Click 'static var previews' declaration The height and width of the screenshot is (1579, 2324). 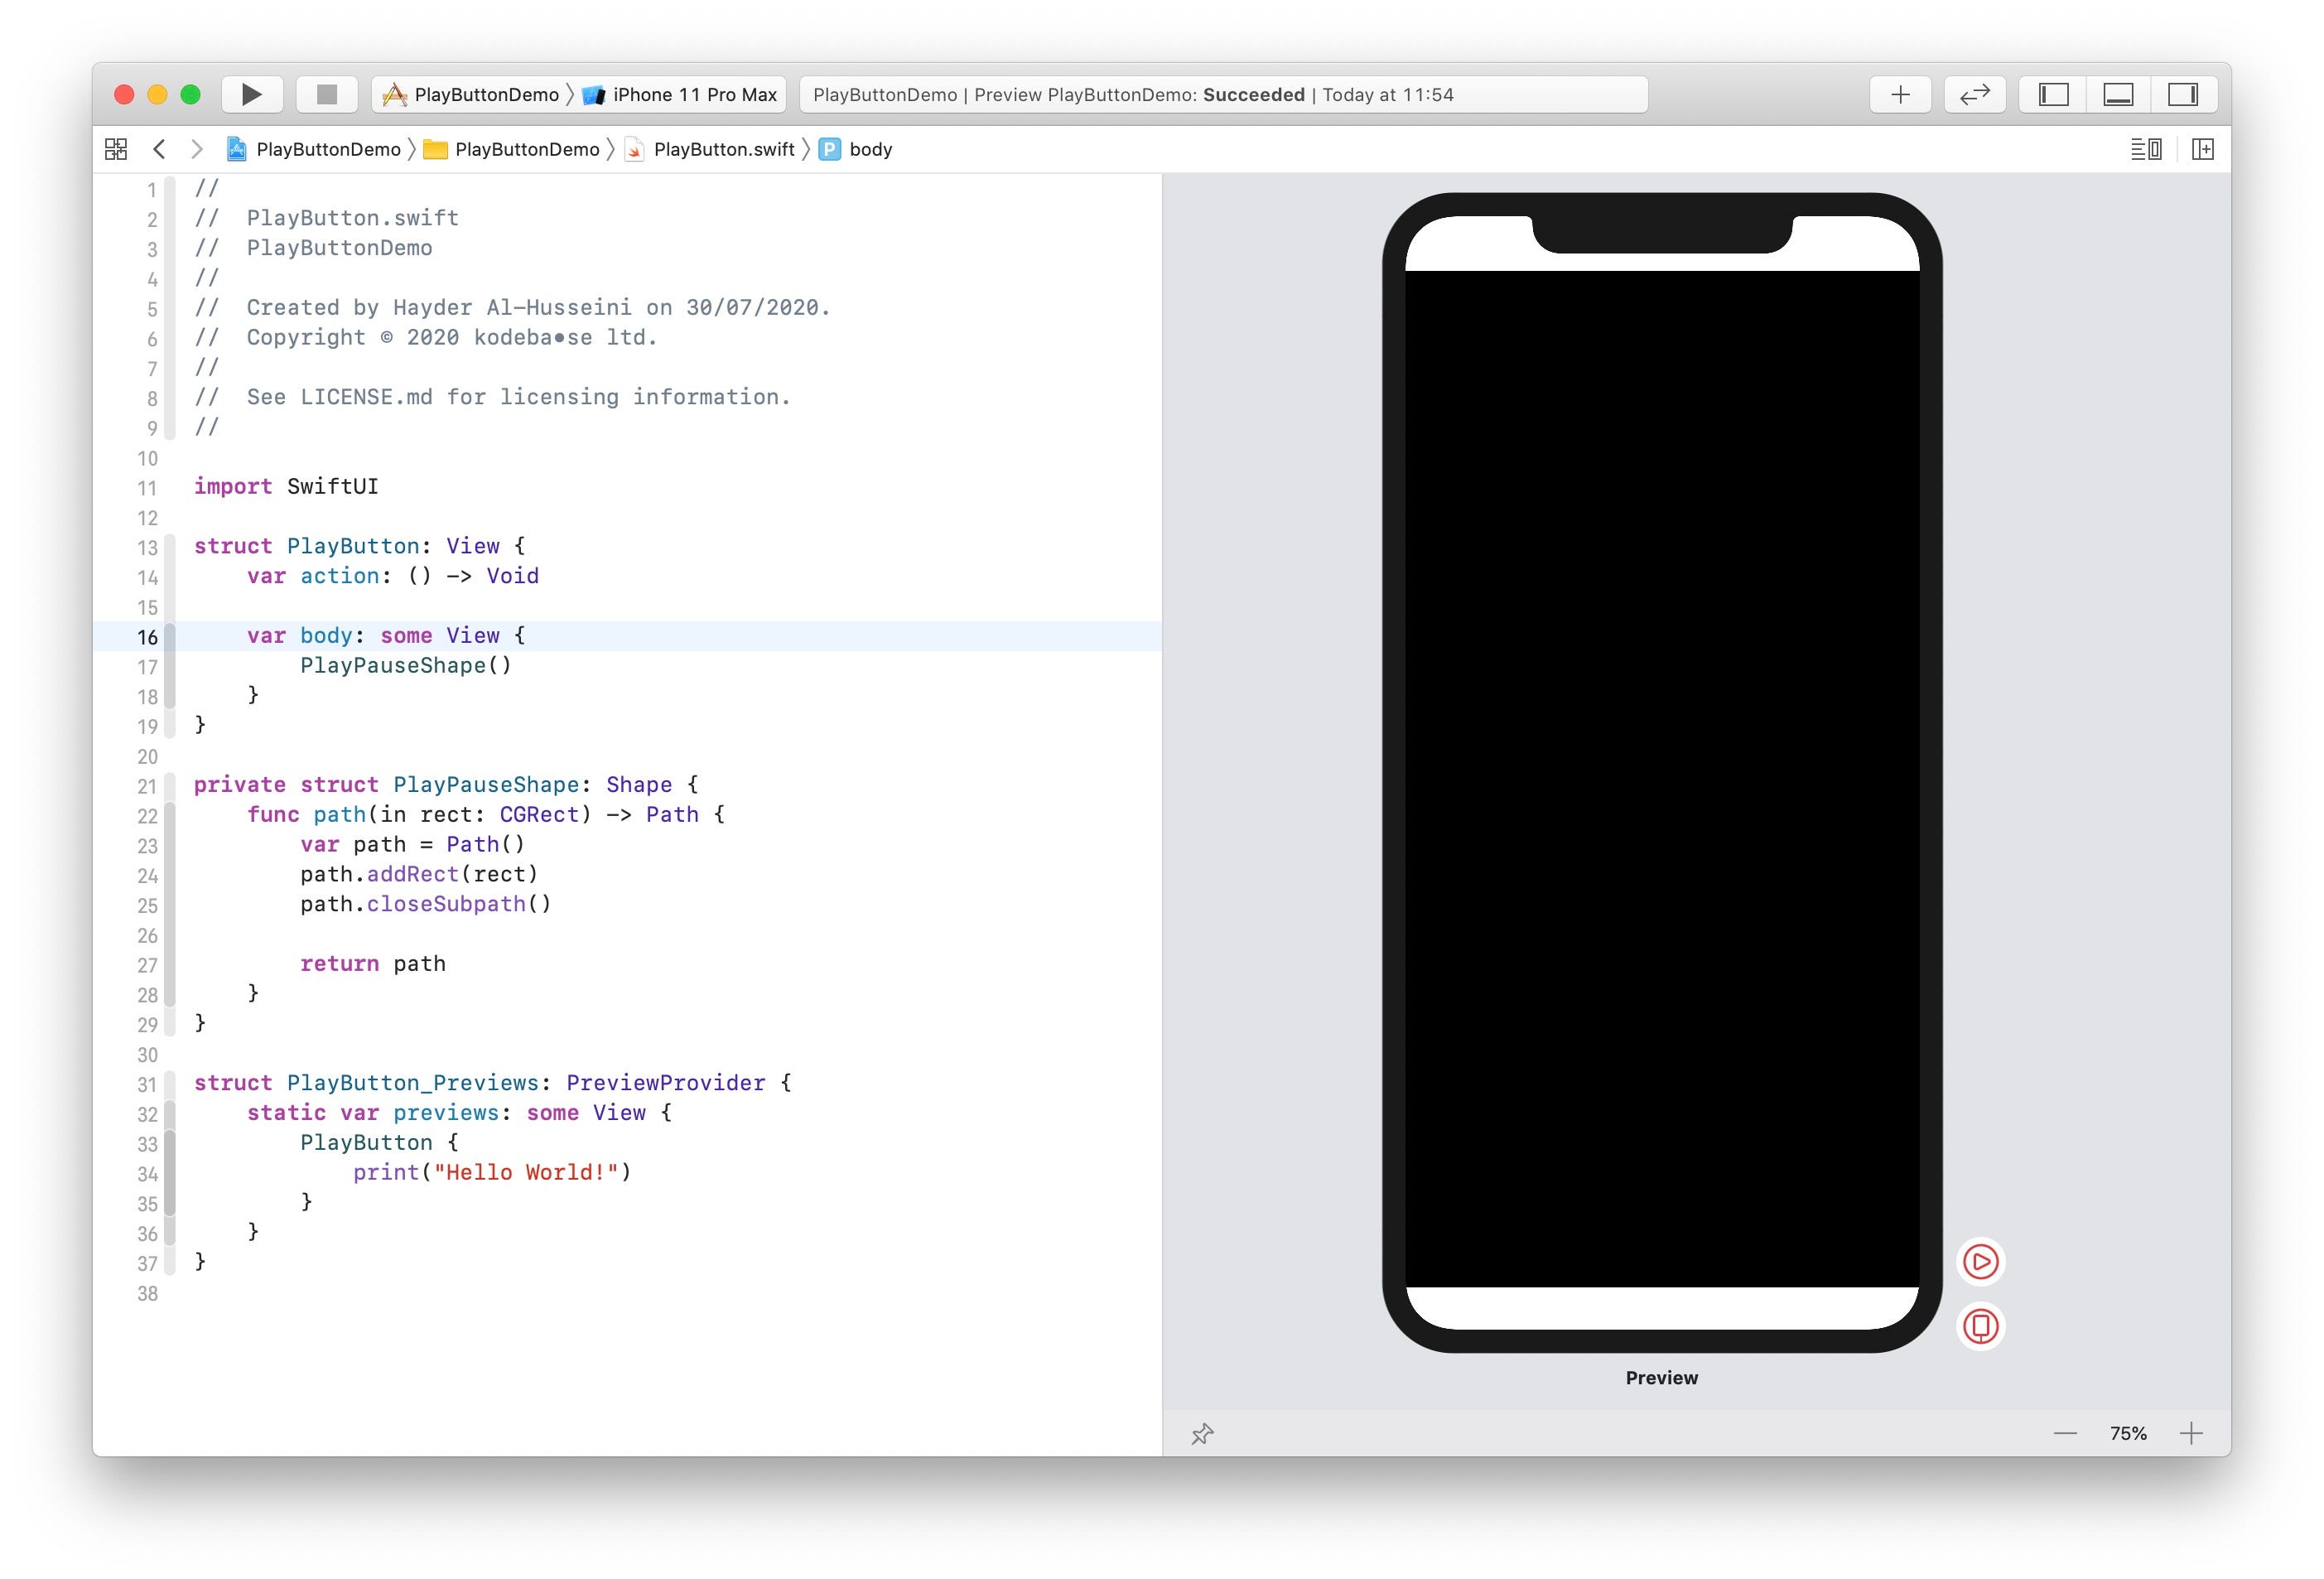click(459, 1113)
